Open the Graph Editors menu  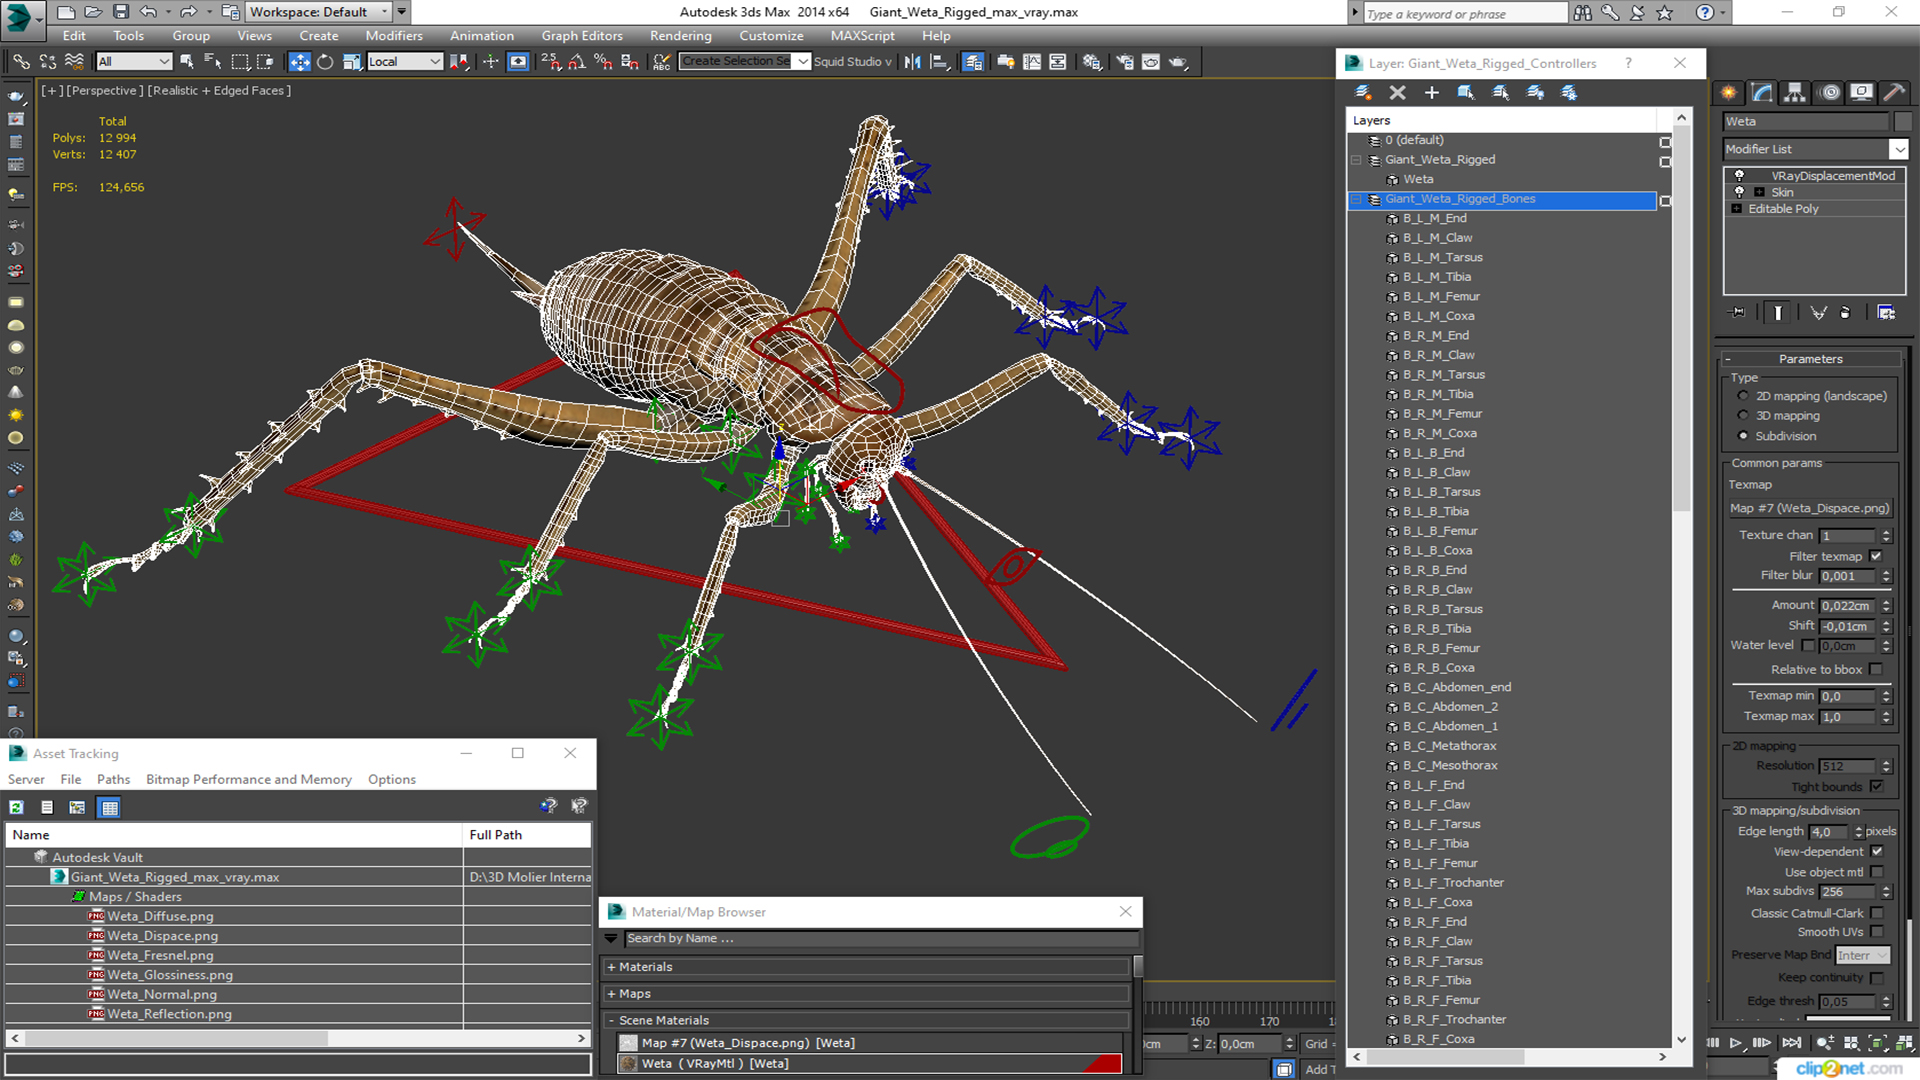click(581, 36)
